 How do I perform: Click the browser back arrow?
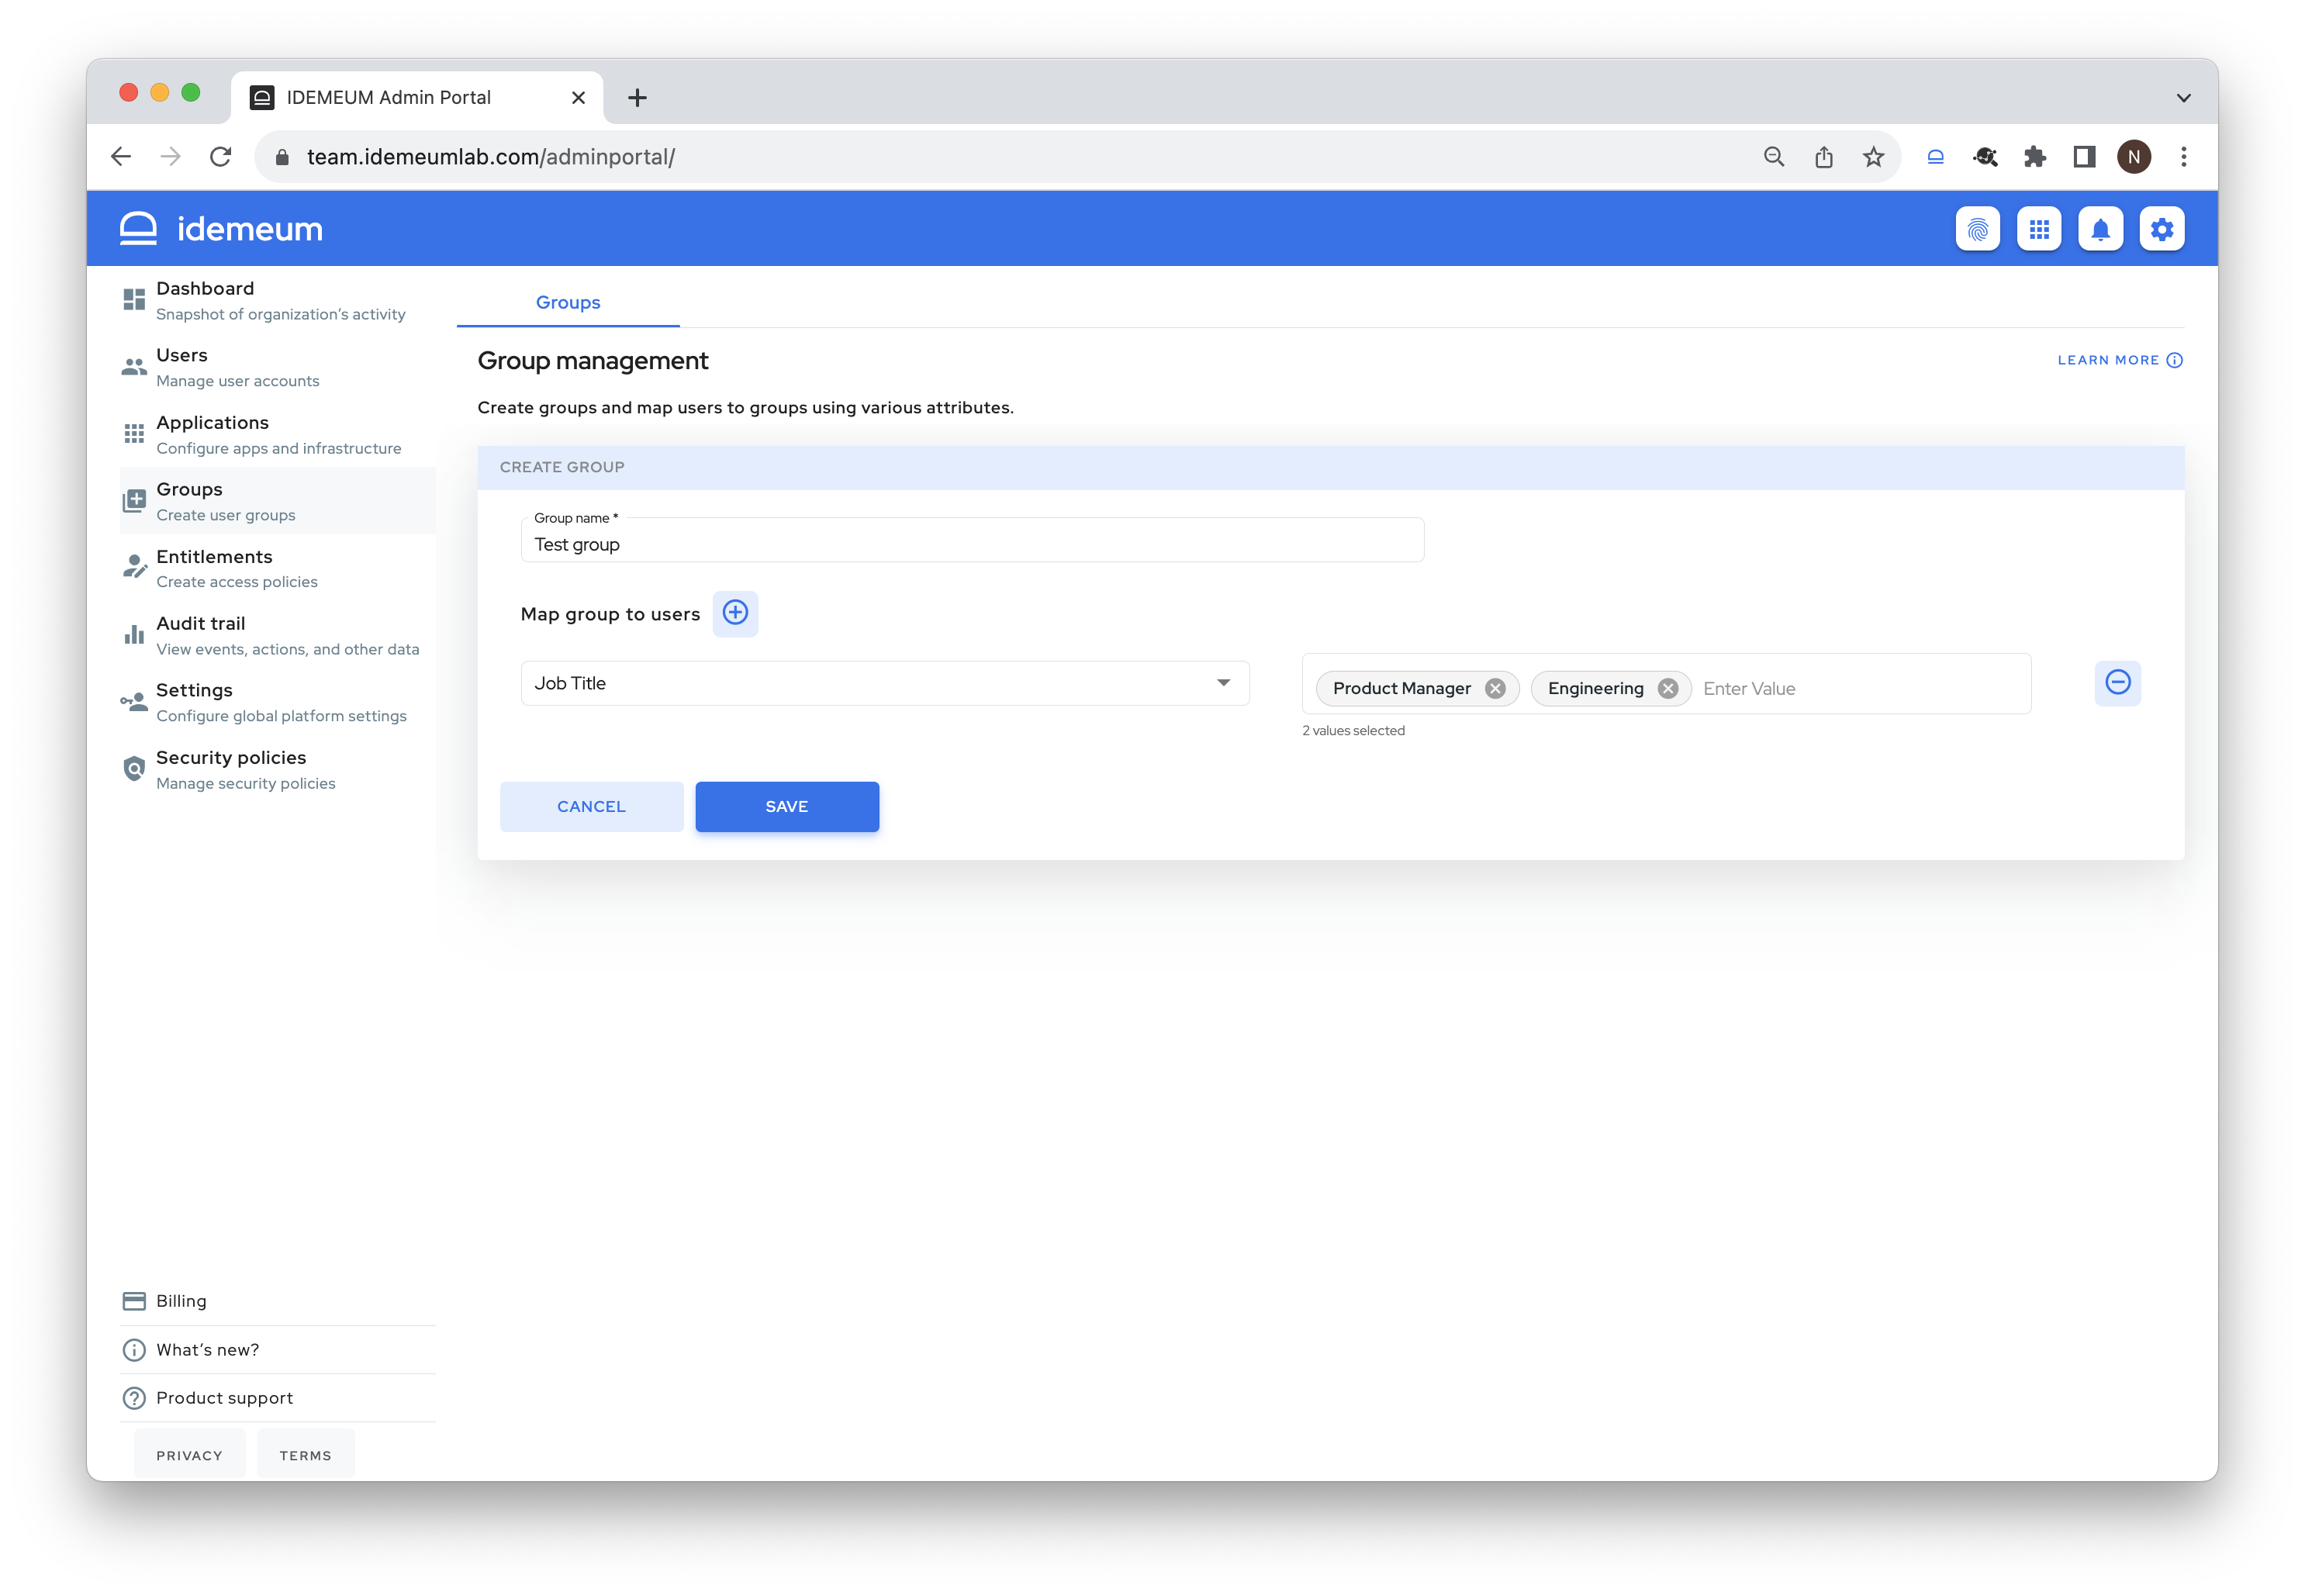(121, 157)
